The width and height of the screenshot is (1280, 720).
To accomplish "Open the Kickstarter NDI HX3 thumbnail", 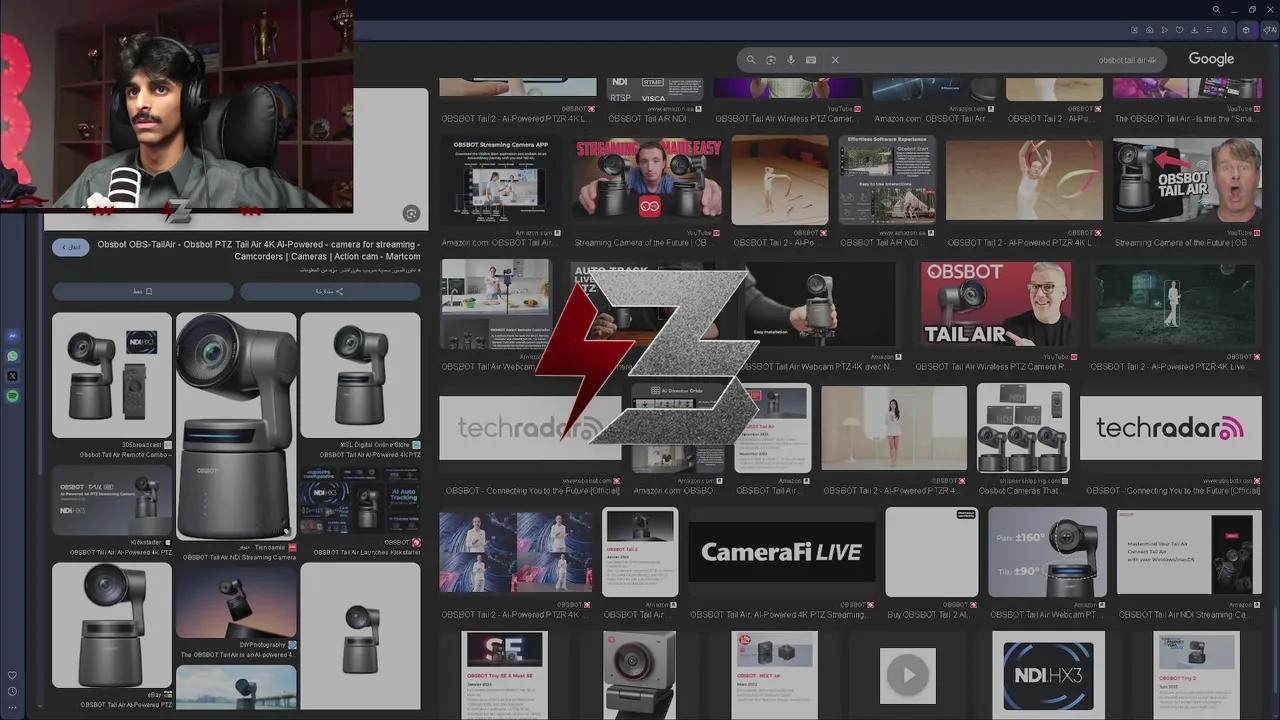I will pos(112,499).
